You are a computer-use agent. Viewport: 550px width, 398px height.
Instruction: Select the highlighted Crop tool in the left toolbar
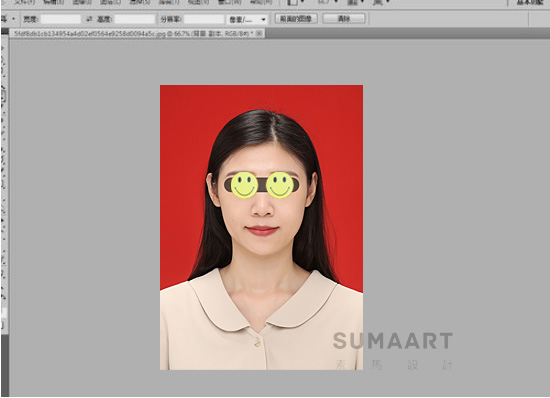click(x=4, y=95)
